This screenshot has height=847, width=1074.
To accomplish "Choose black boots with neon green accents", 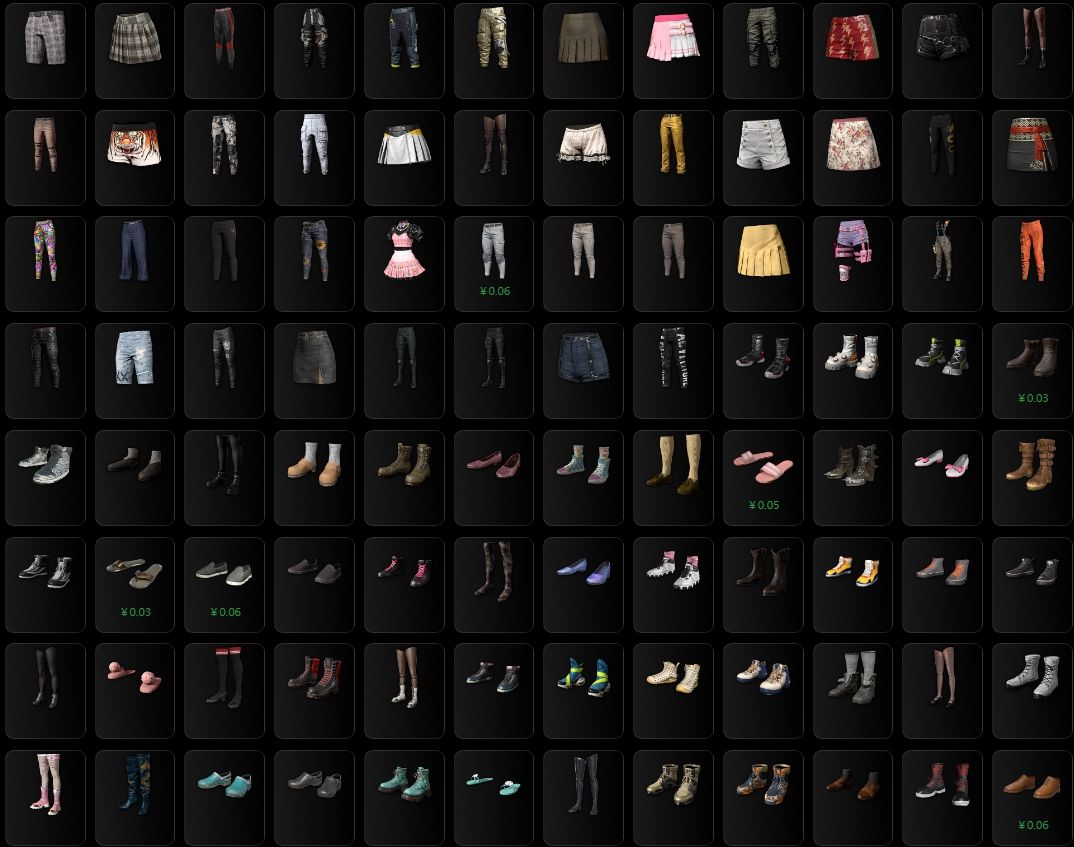I will [942, 356].
